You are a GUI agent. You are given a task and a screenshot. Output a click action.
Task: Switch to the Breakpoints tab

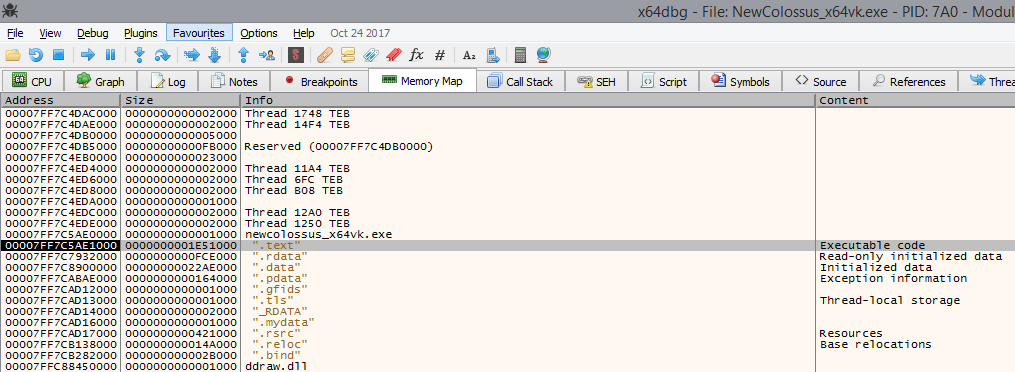click(320, 82)
